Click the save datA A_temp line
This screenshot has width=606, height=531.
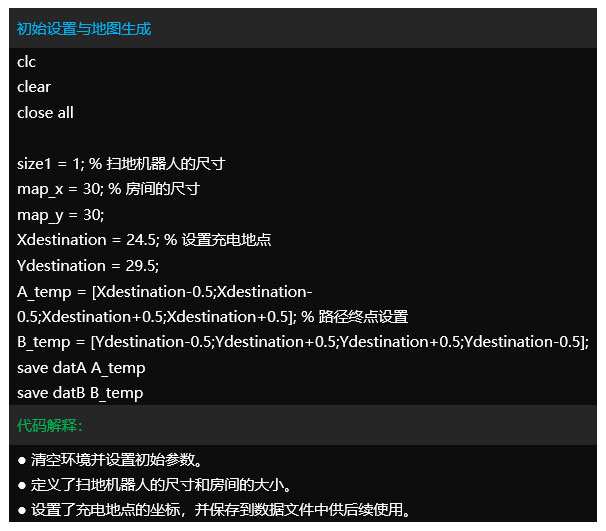coord(80,368)
